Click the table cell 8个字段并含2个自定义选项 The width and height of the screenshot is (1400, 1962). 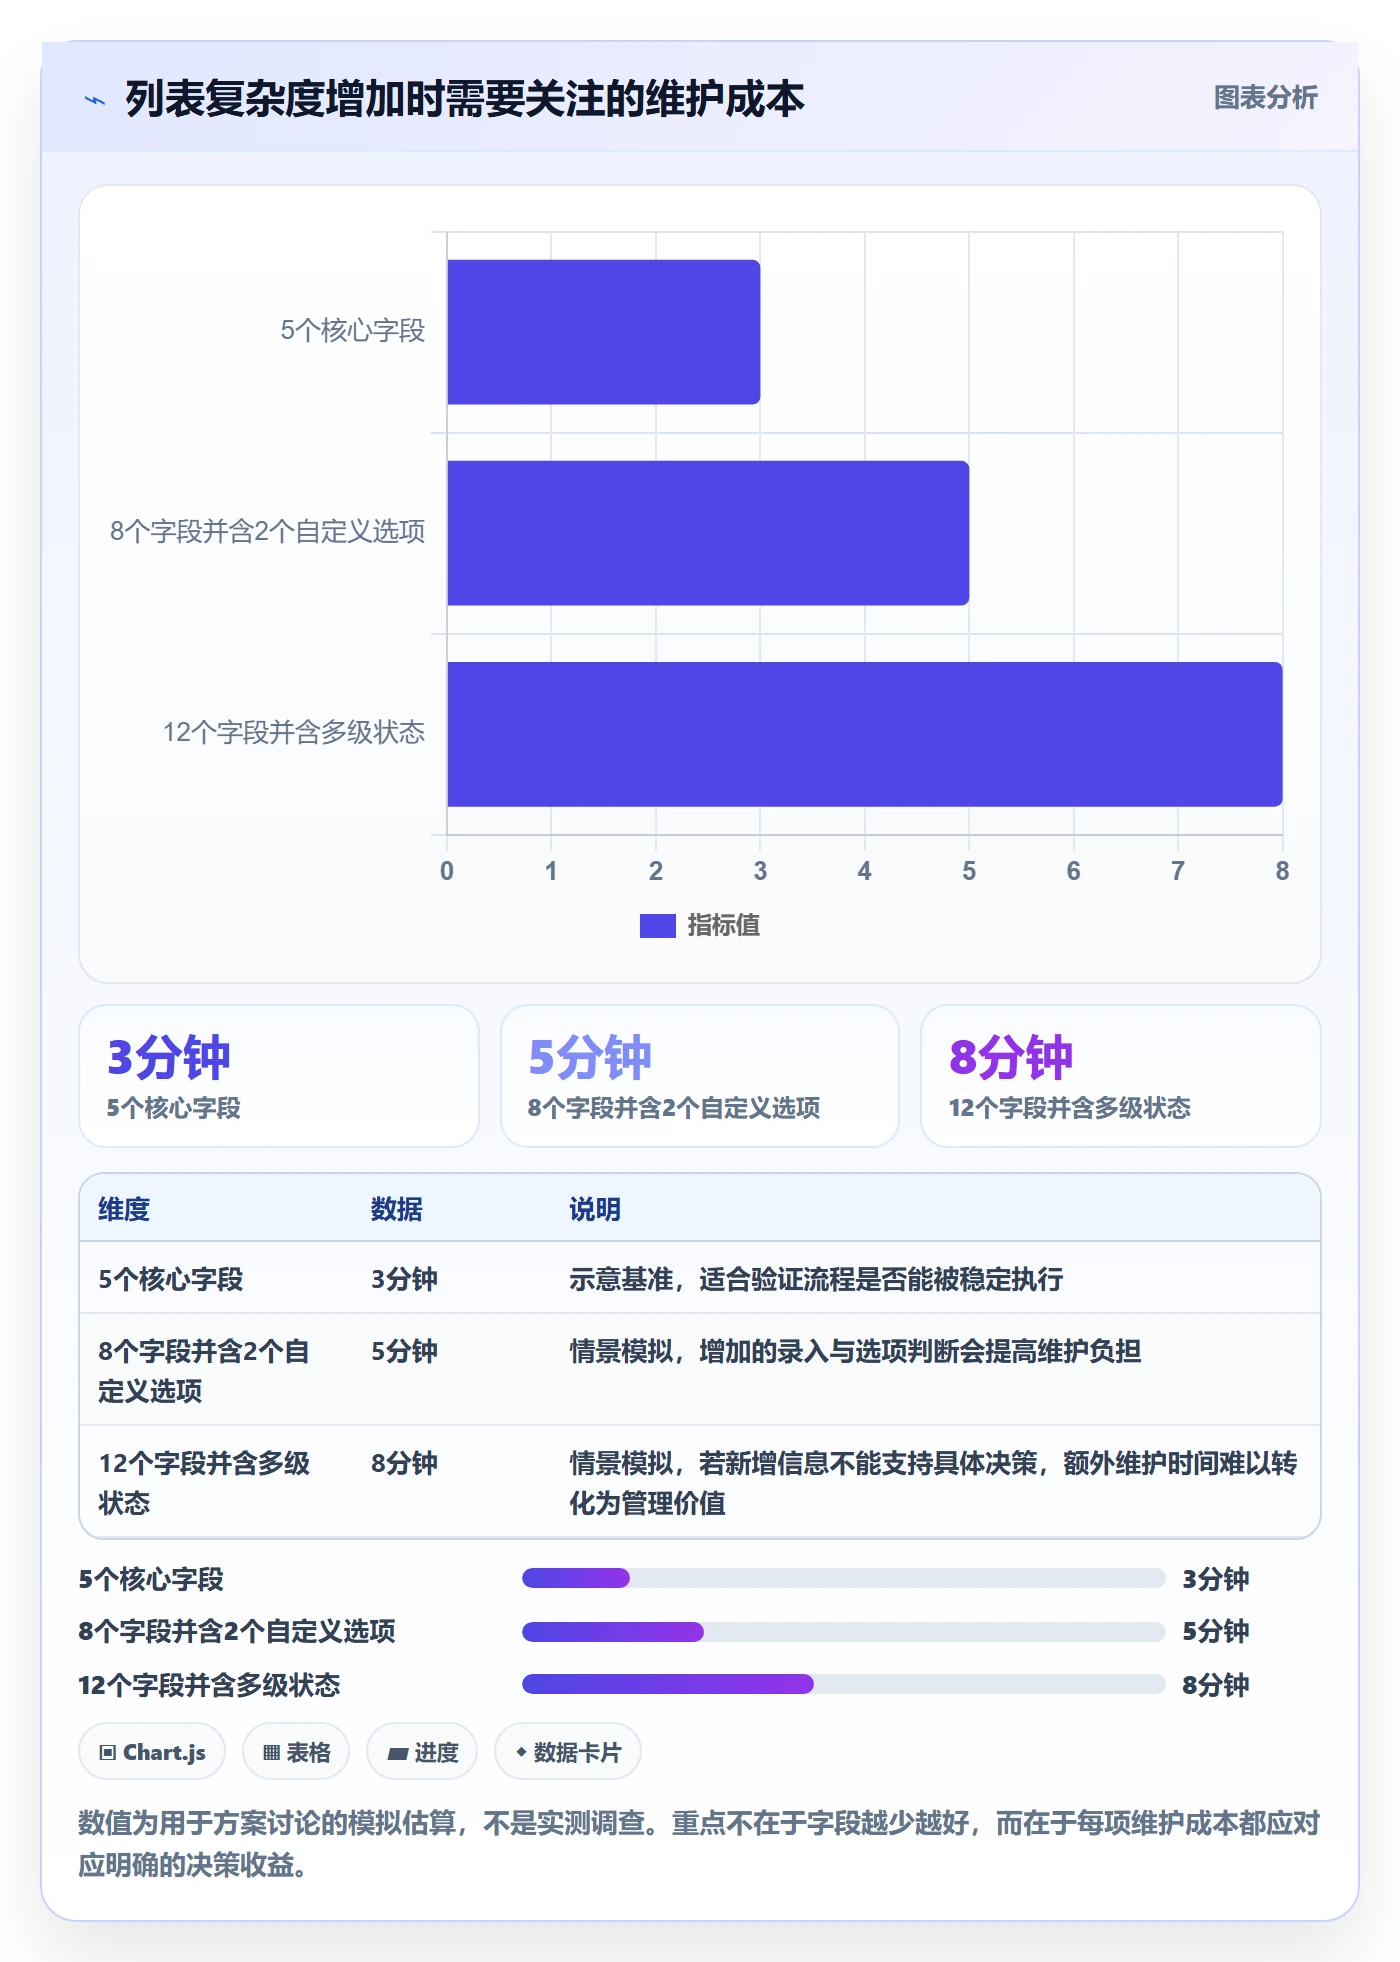[204, 1371]
